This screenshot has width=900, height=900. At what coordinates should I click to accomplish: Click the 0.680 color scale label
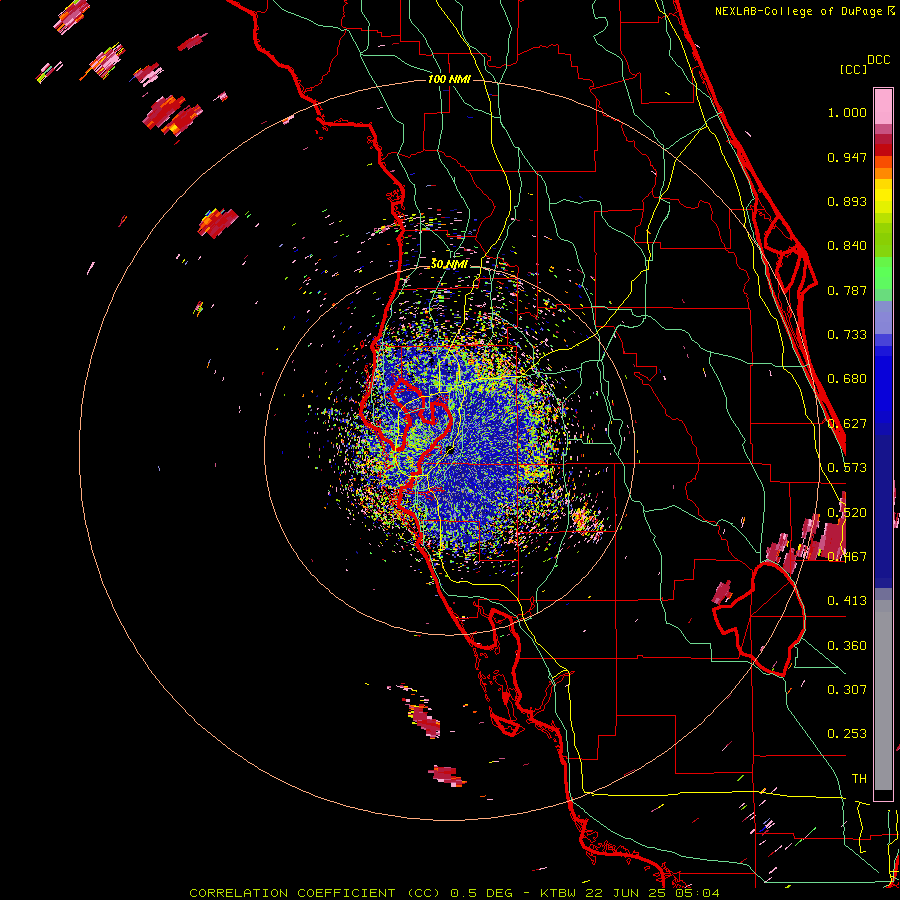pyautogui.click(x=847, y=379)
